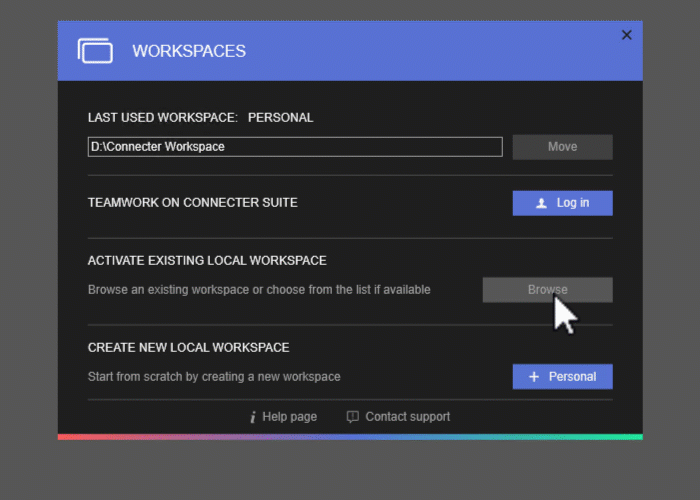Click TEAMWORK ON CONNECTER SUITE heading

192,203
